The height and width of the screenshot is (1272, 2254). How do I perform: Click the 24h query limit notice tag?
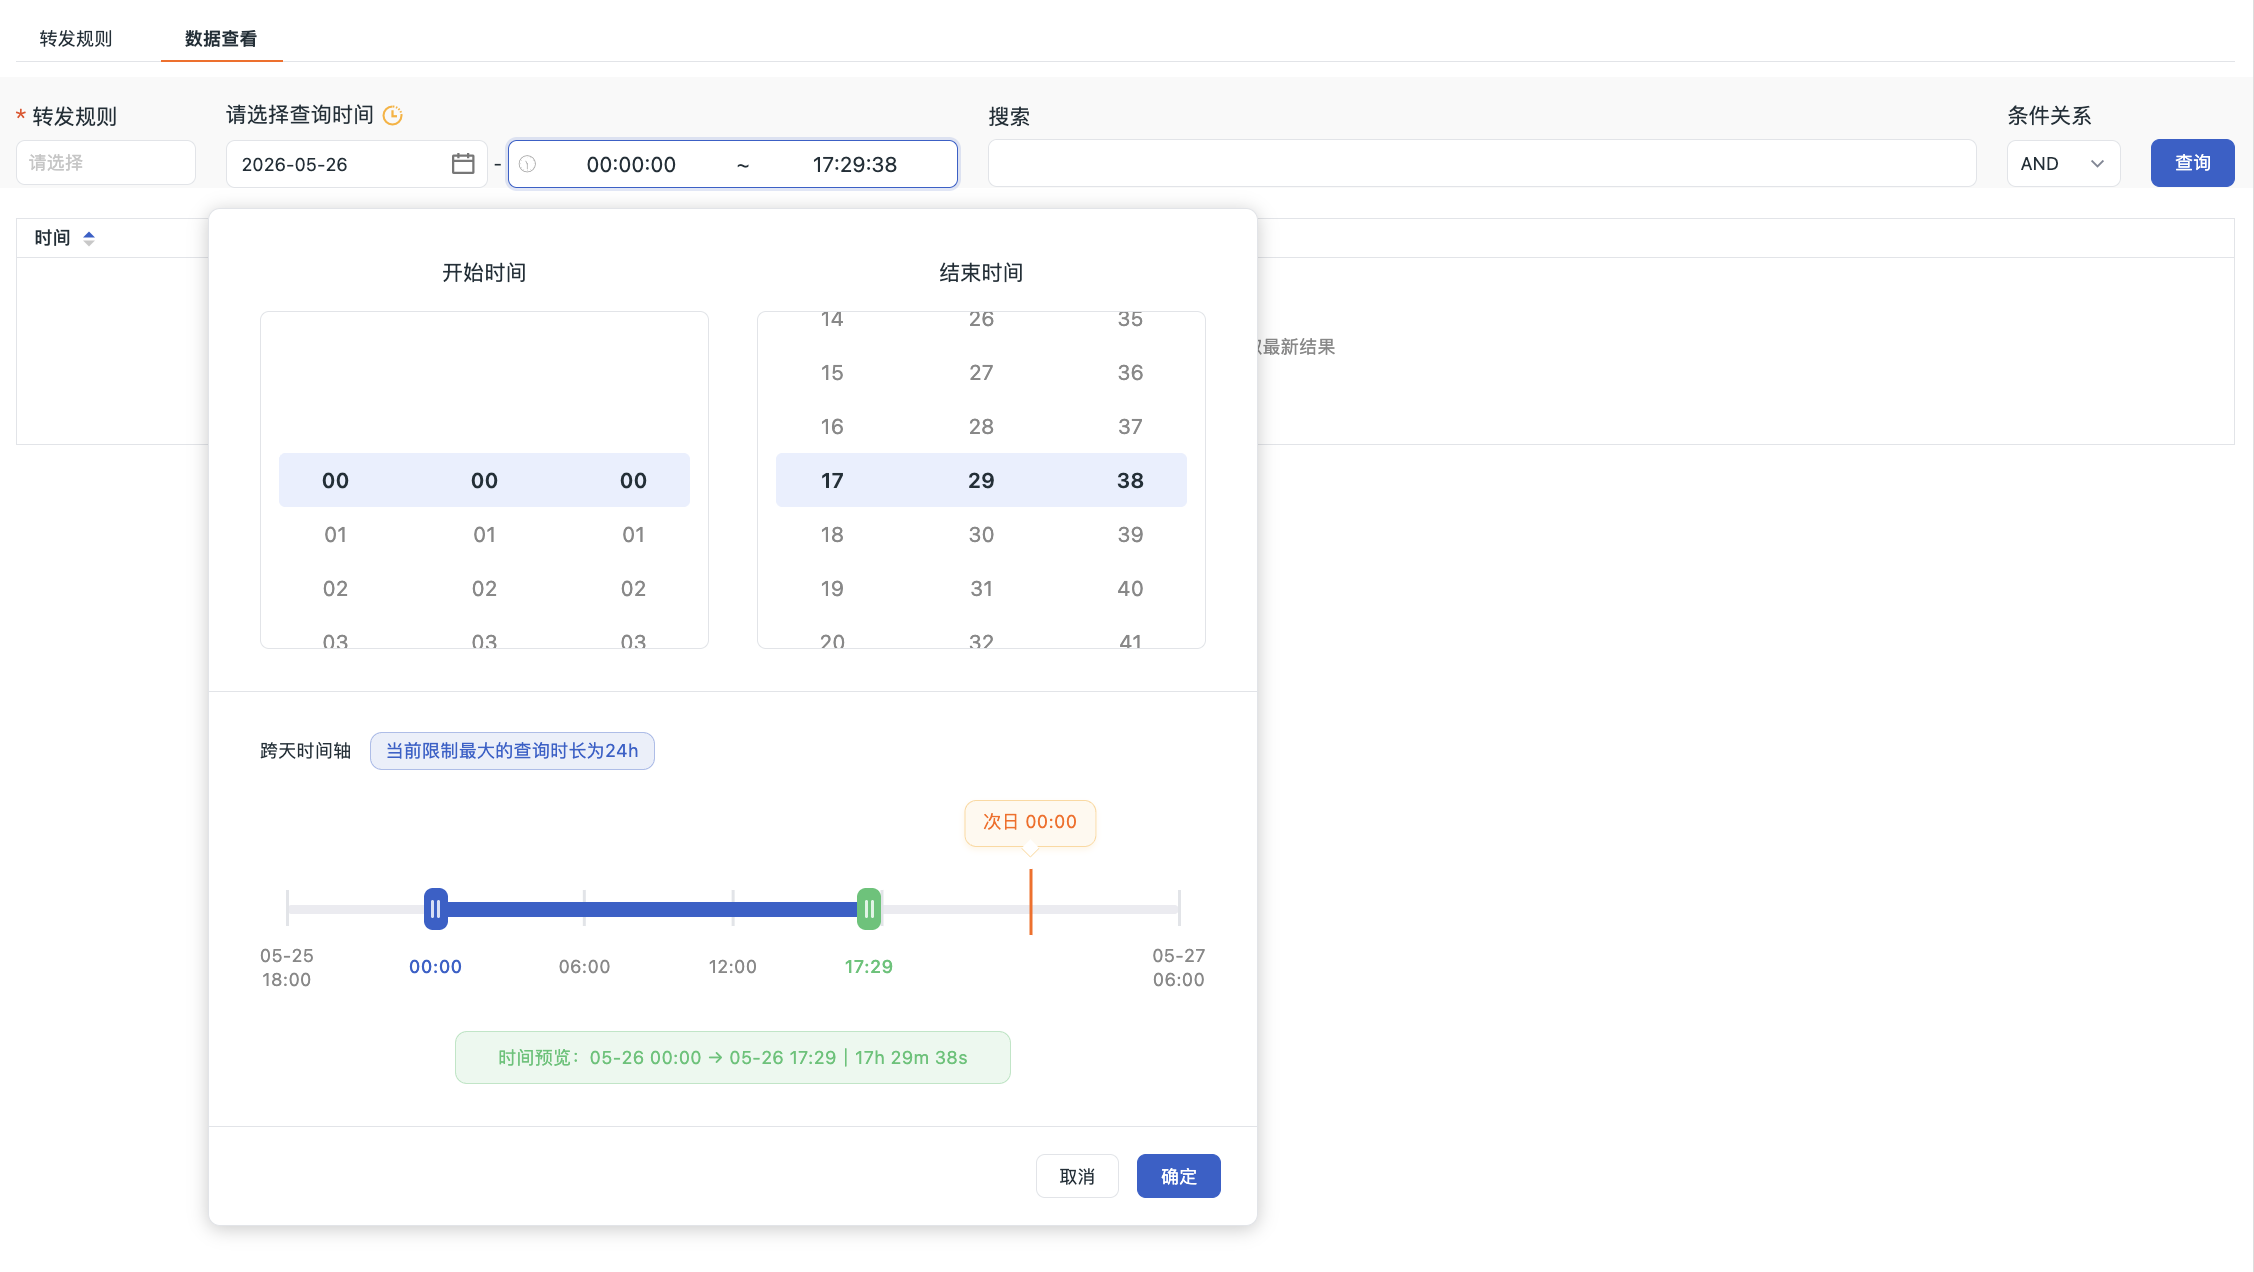[512, 751]
